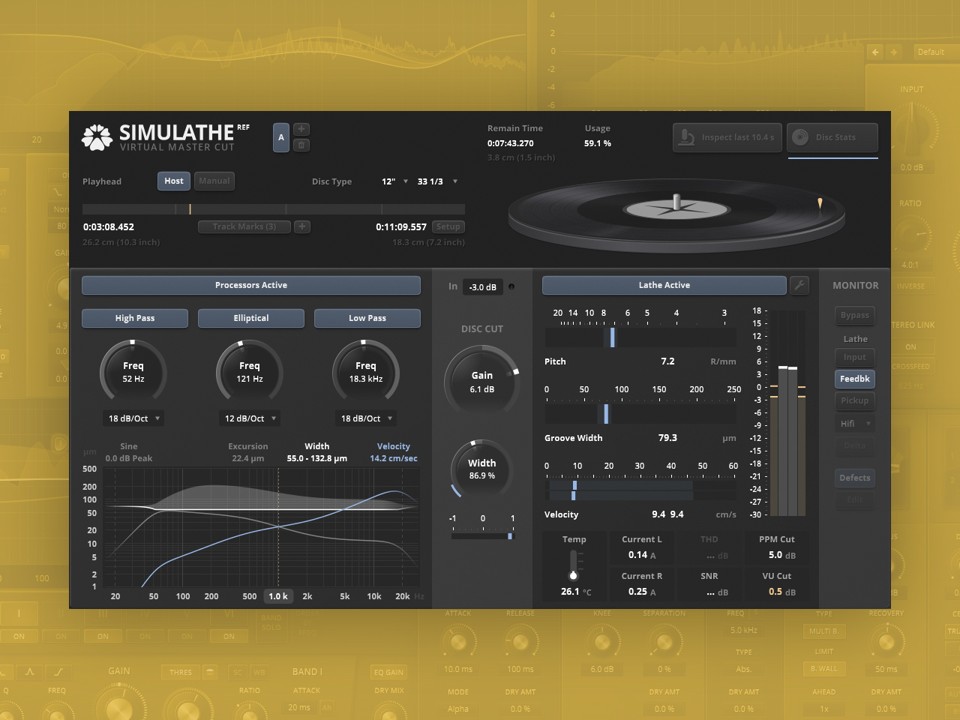The width and height of the screenshot is (960, 720).
Task: Select Excursion curve display
Action: [248, 452]
